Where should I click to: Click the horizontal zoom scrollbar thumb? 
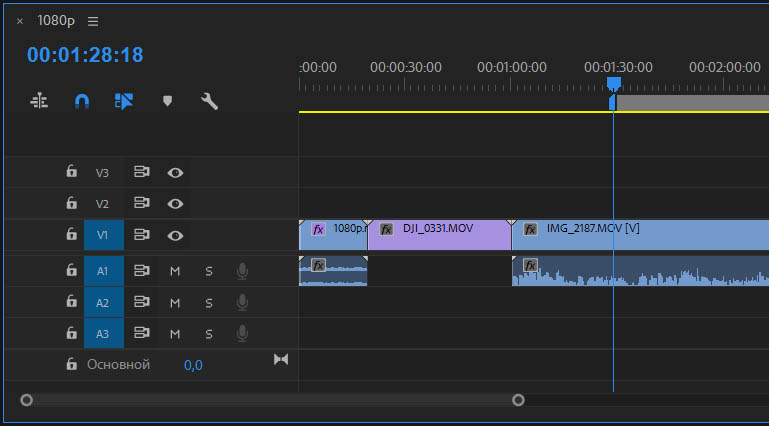(272, 400)
